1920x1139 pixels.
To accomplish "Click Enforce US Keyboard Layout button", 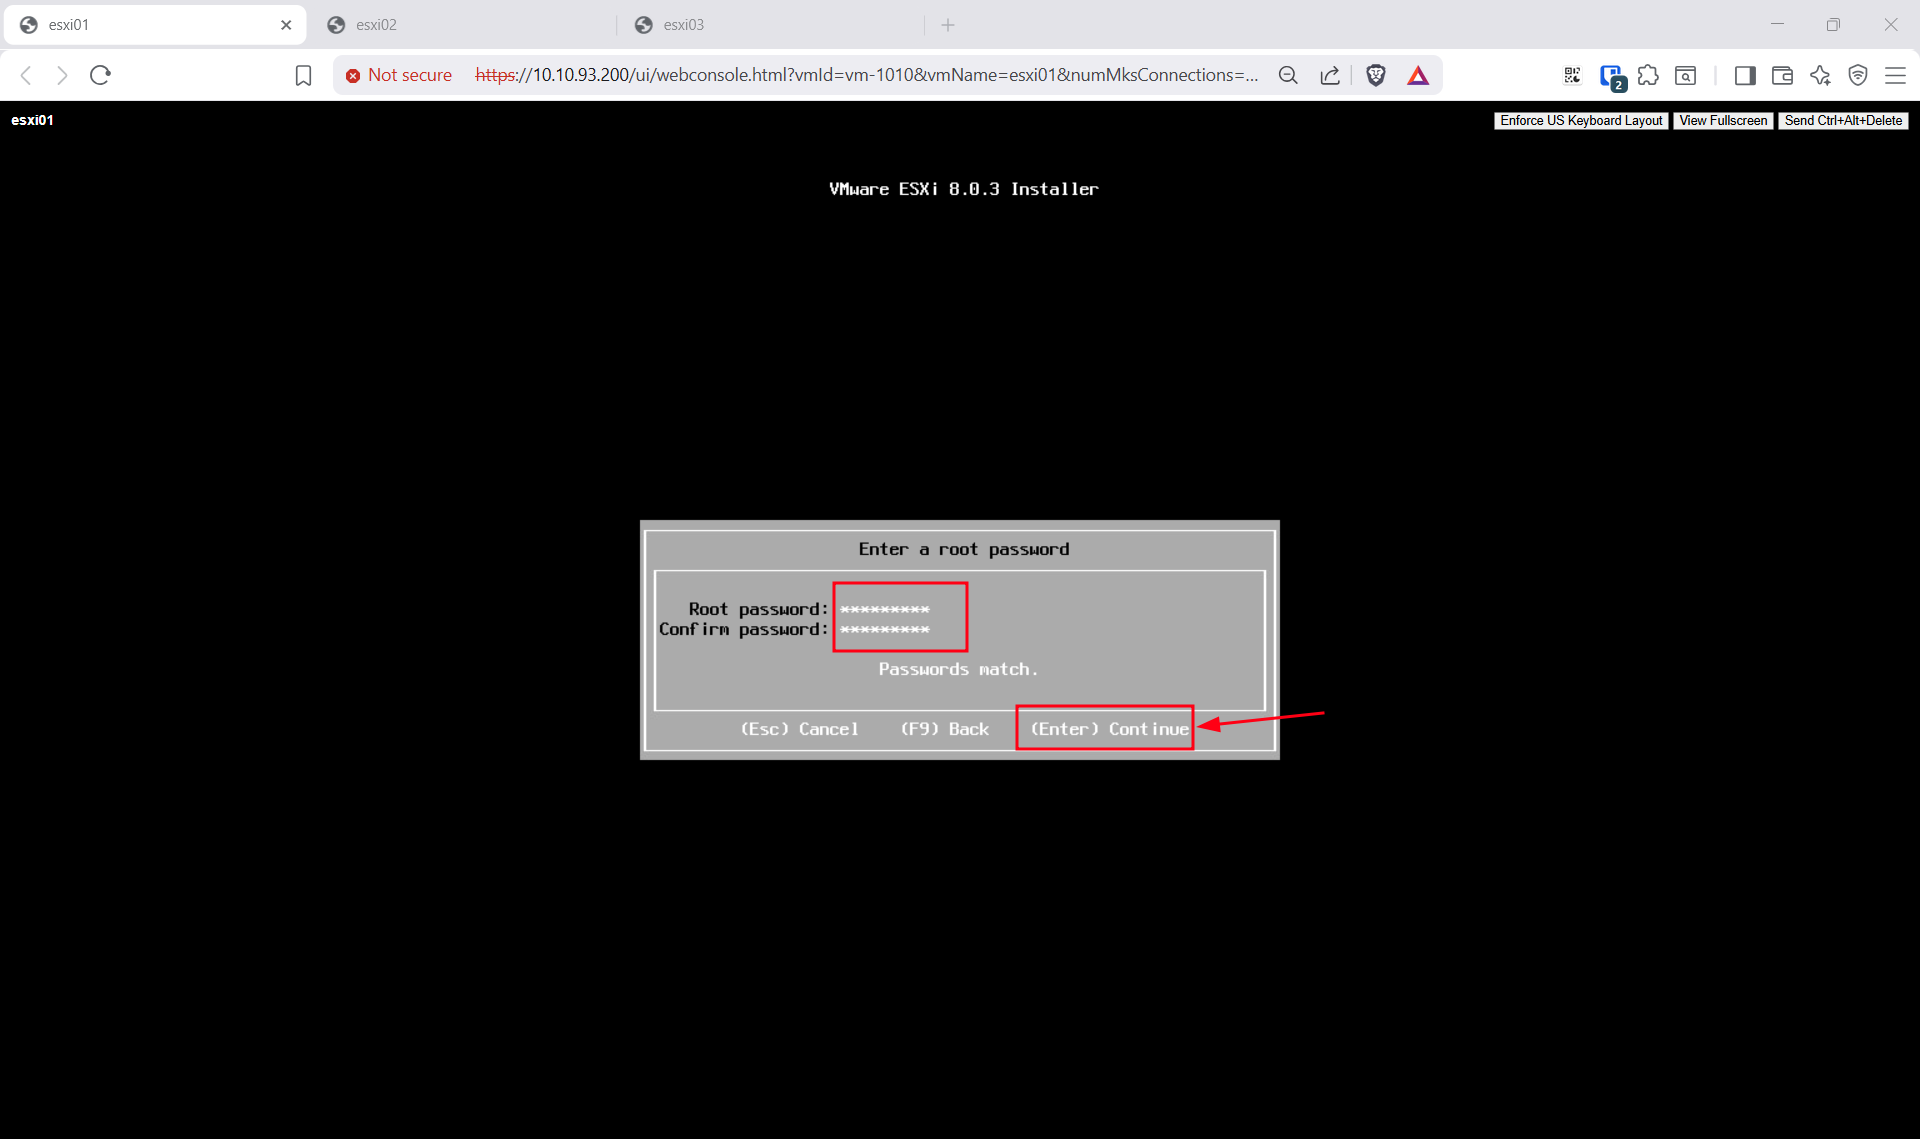I will [x=1581, y=121].
